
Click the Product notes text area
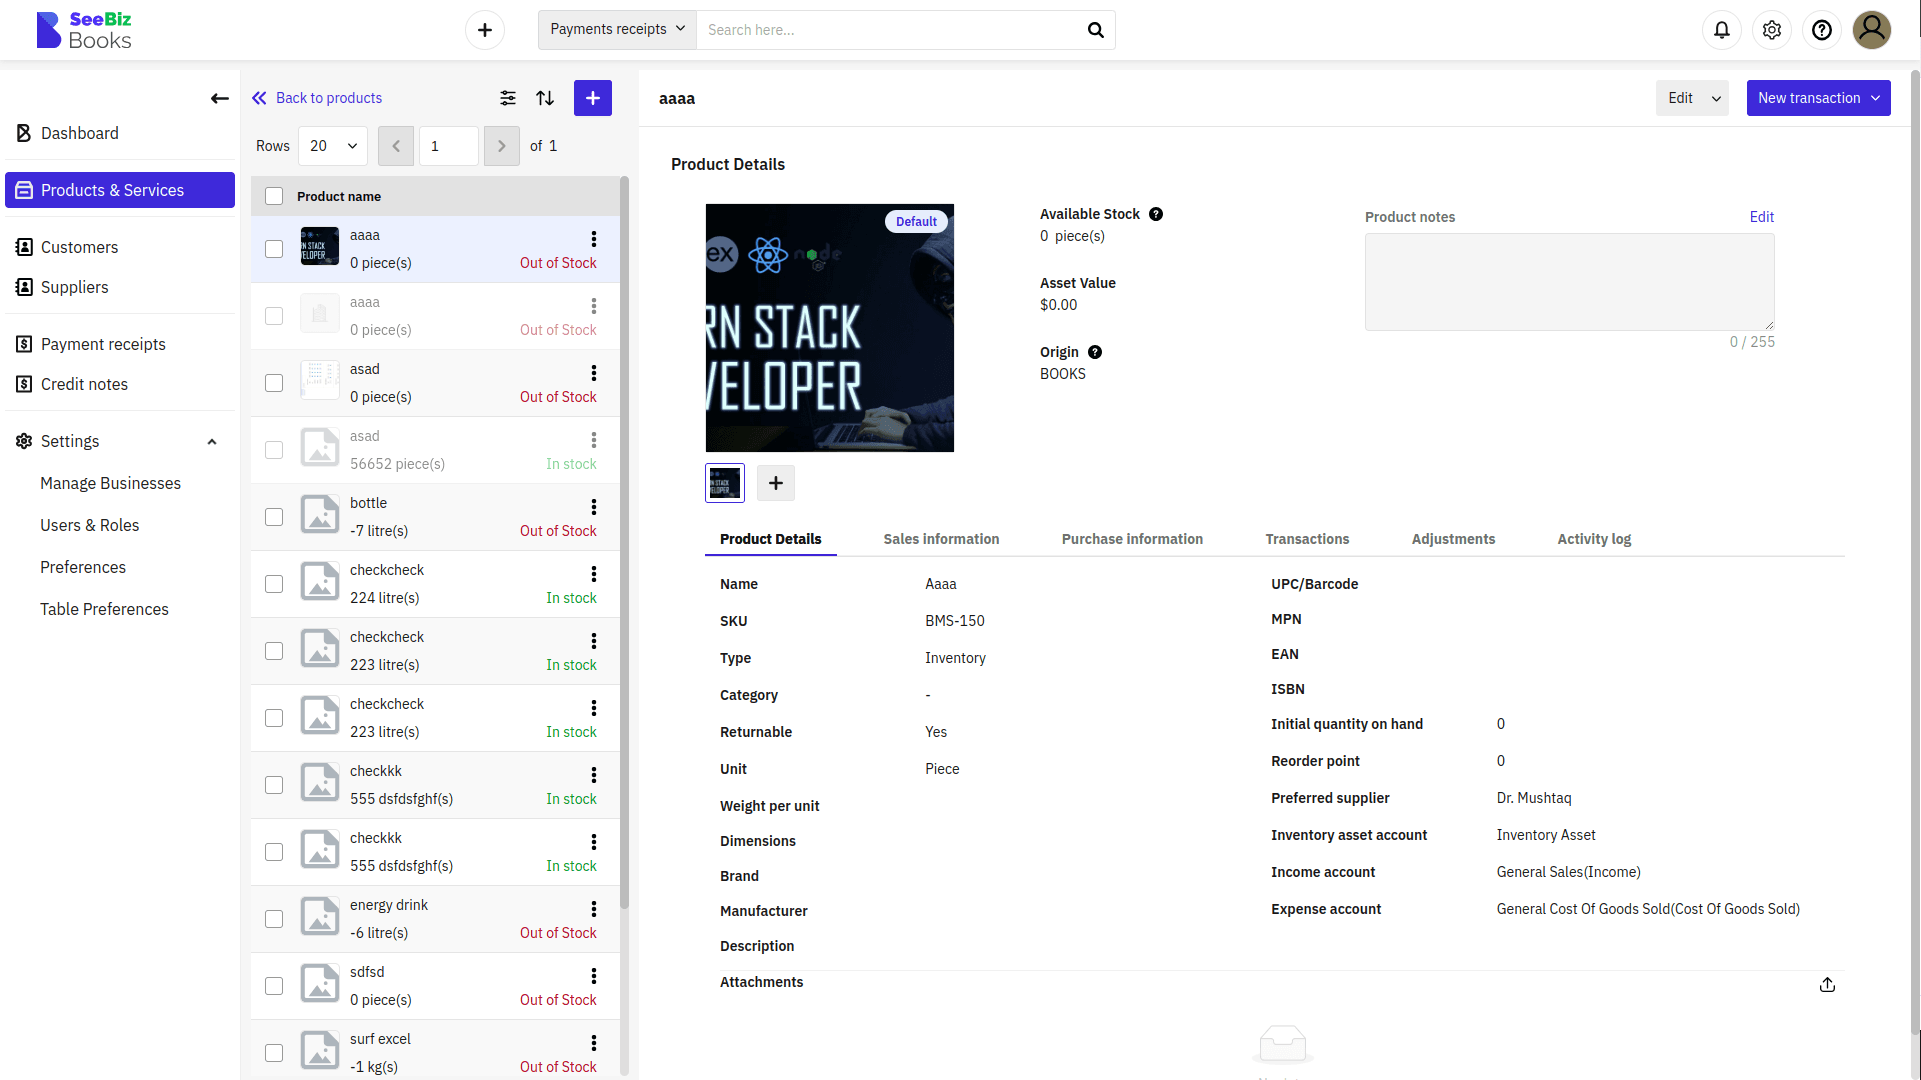1569,282
